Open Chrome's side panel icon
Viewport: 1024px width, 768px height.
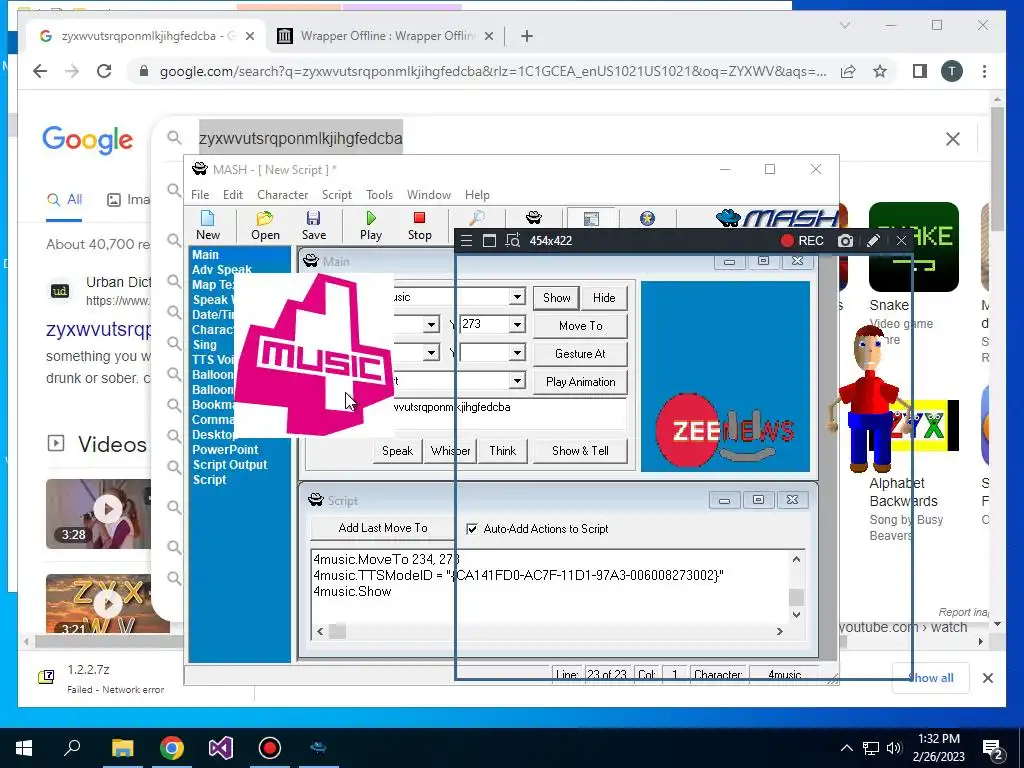920,71
